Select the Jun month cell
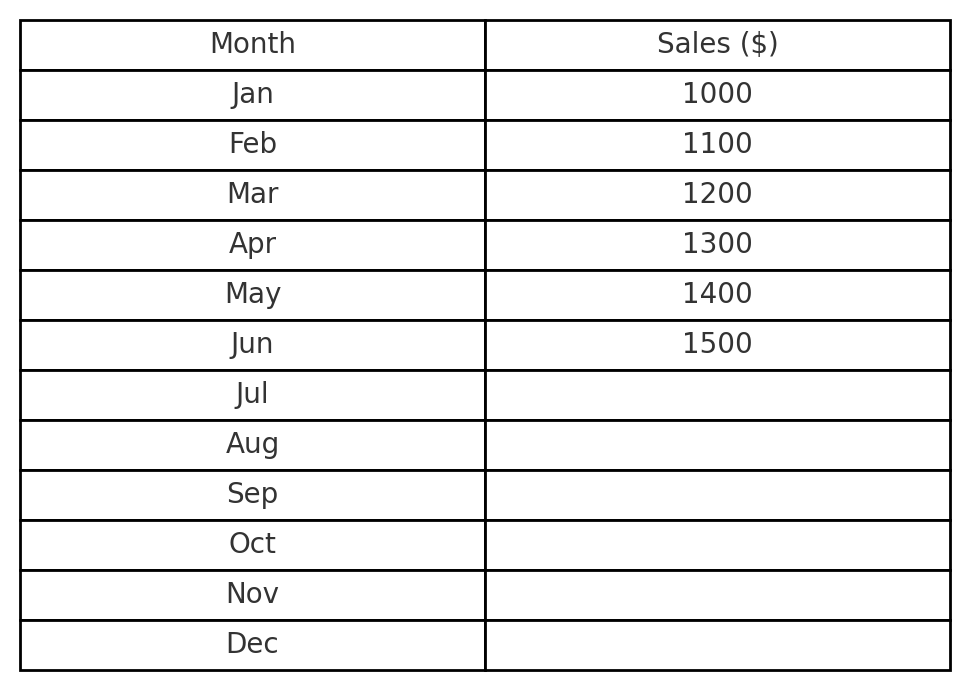This screenshot has width=969, height=690. pyautogui.click(x=252, y=345)
